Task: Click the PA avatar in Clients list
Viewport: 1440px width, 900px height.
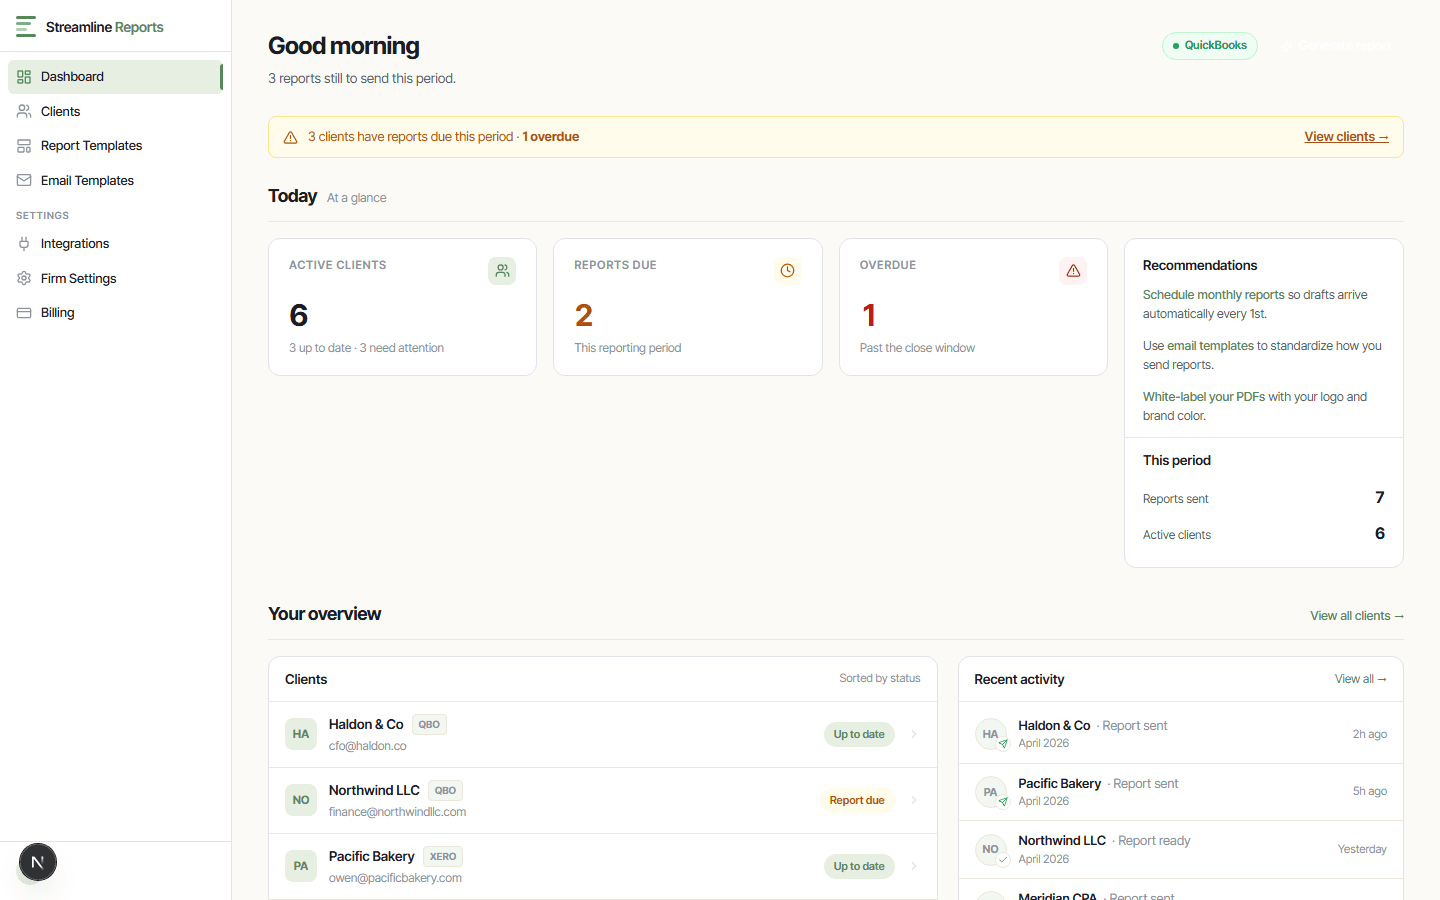Action: (301, 866)
